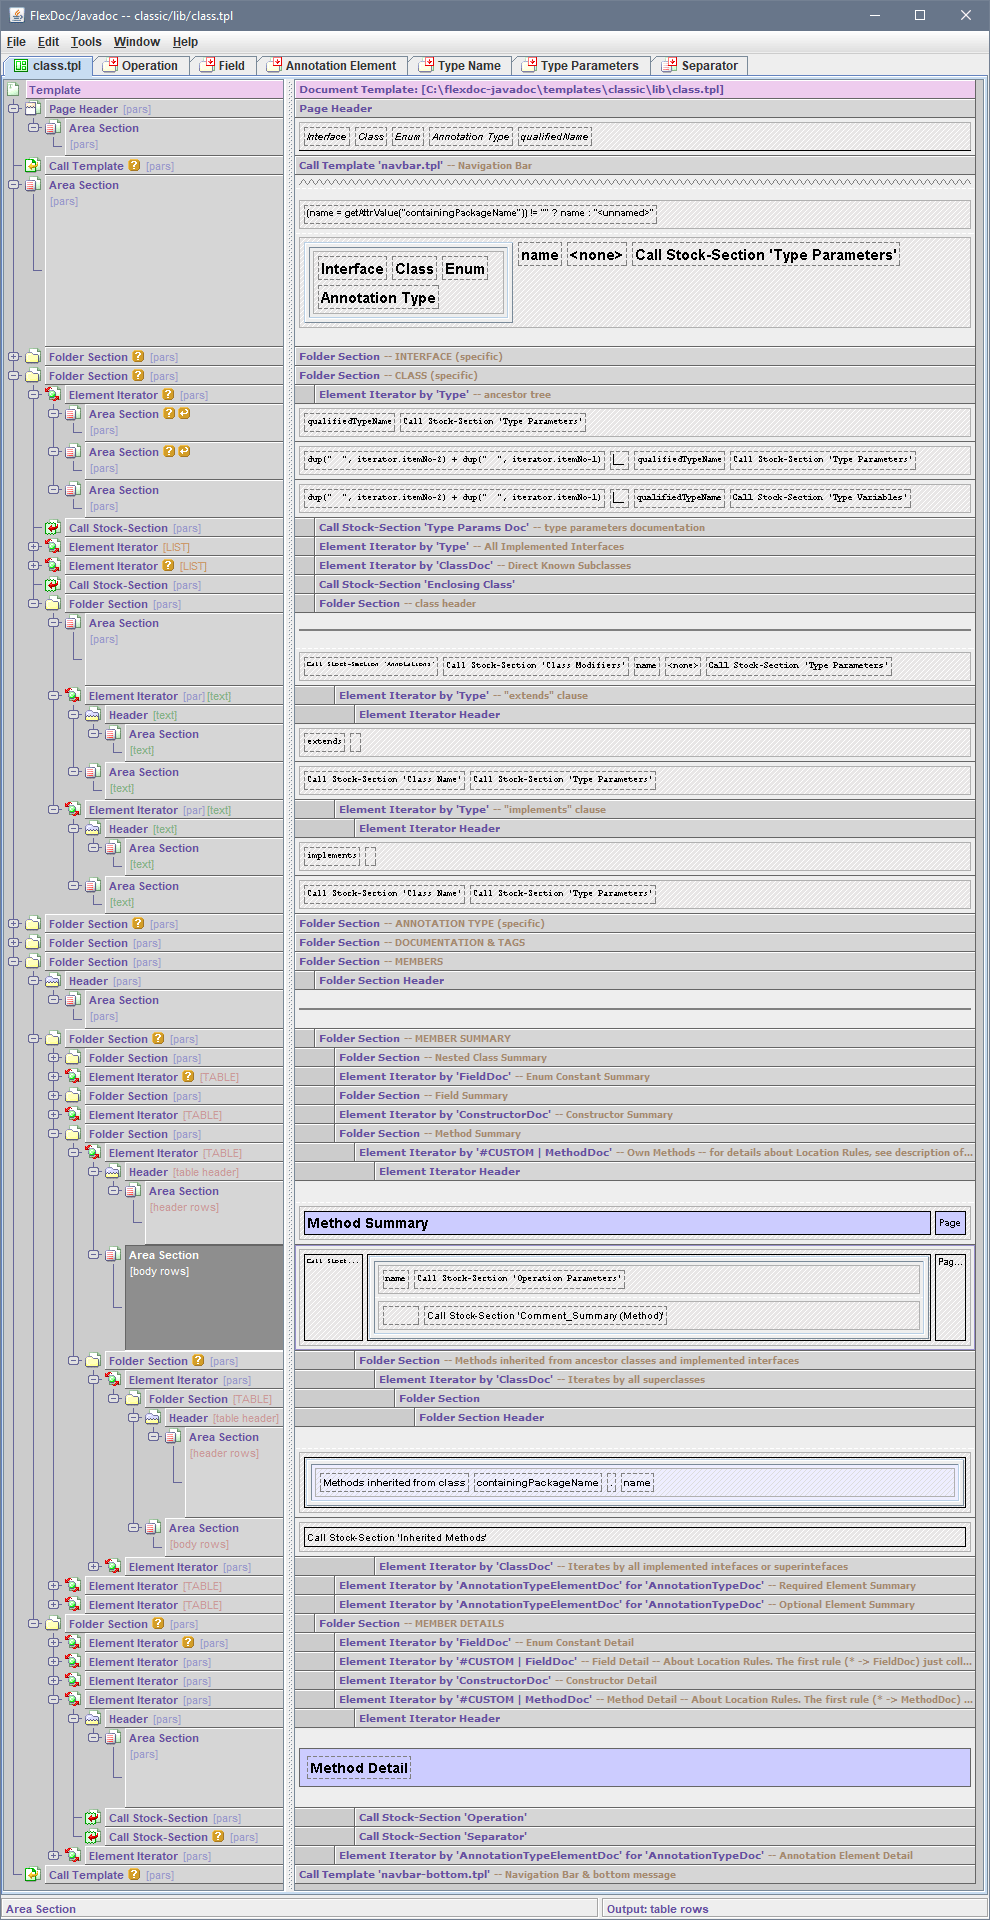Click the selected Area Section body rows icon
Screen dimensions: 990x1920
[x=112, y=1255]
